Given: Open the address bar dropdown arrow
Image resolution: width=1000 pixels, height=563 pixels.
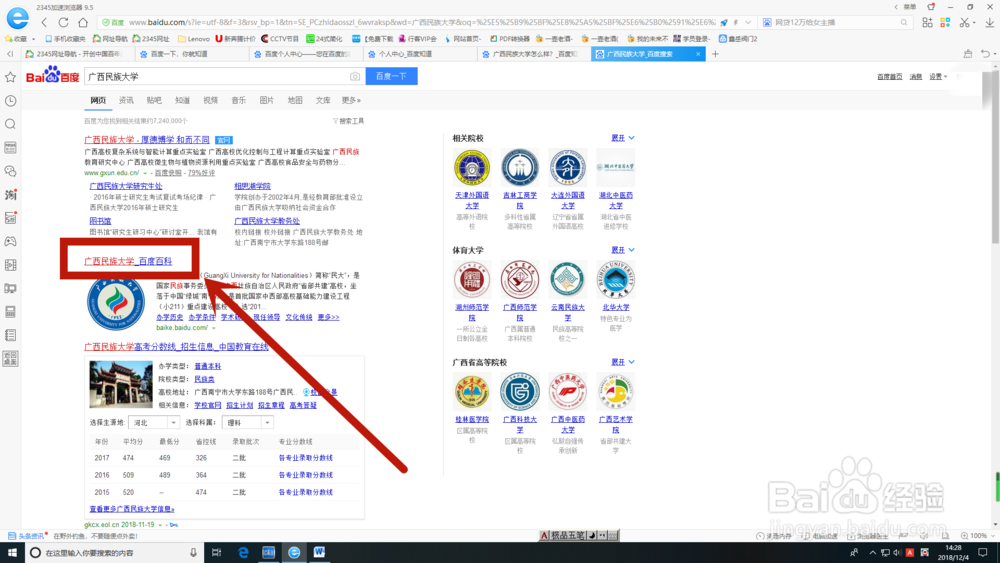Looking at the screenshot, I should 748,22.
